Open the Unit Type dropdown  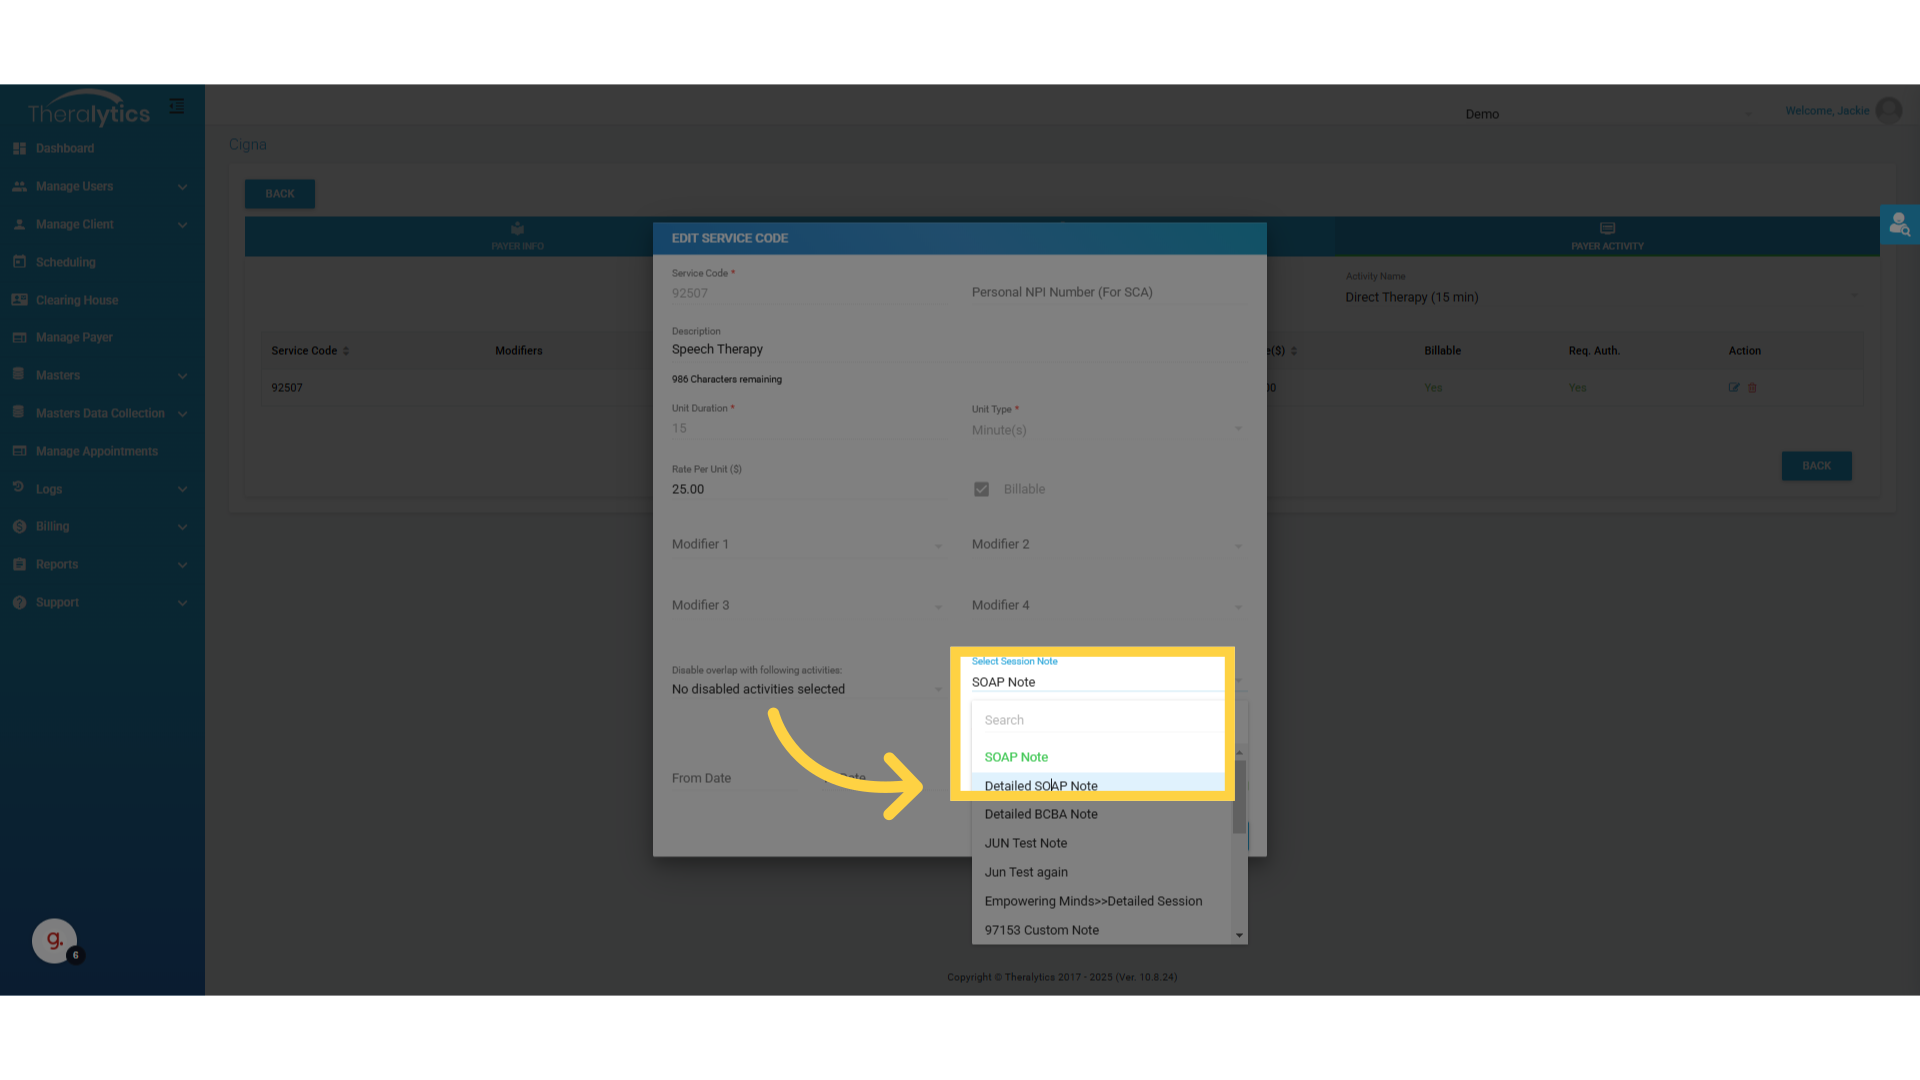click(x=1106, y=430)
